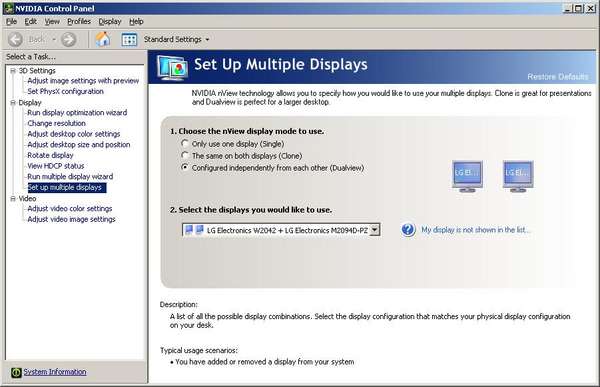Open Adjust video image settings
This screenshot has height=387, width=600.
pos(71,219)
